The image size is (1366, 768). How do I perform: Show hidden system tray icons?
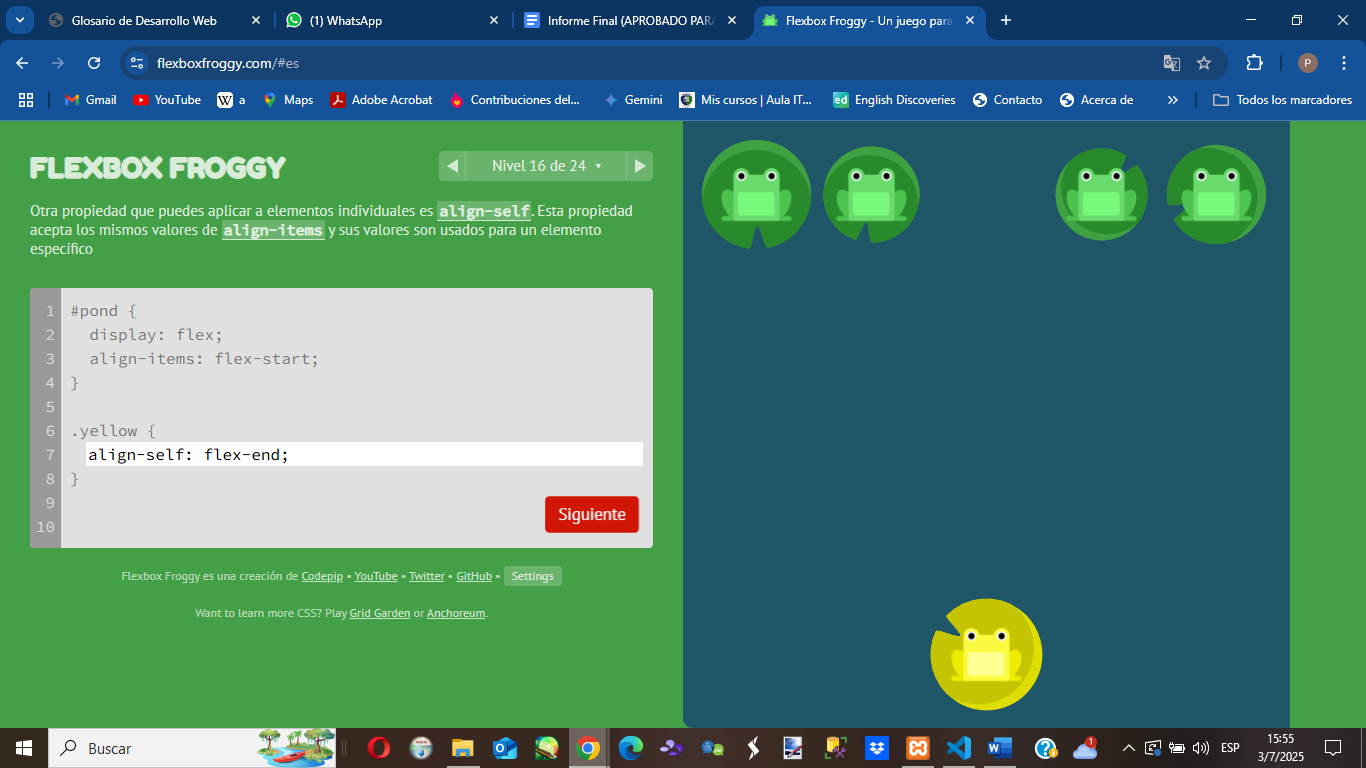(1129, 748)
